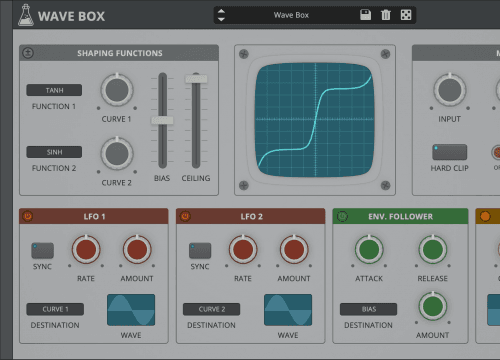Open LFO 1 destination dropdown showing Curve 1

[55, 309]
